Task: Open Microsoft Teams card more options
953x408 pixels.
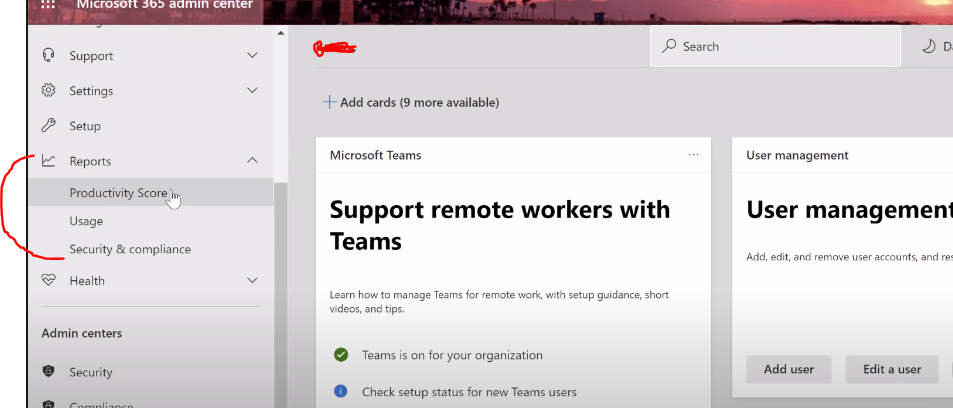Action: [693, 155]
